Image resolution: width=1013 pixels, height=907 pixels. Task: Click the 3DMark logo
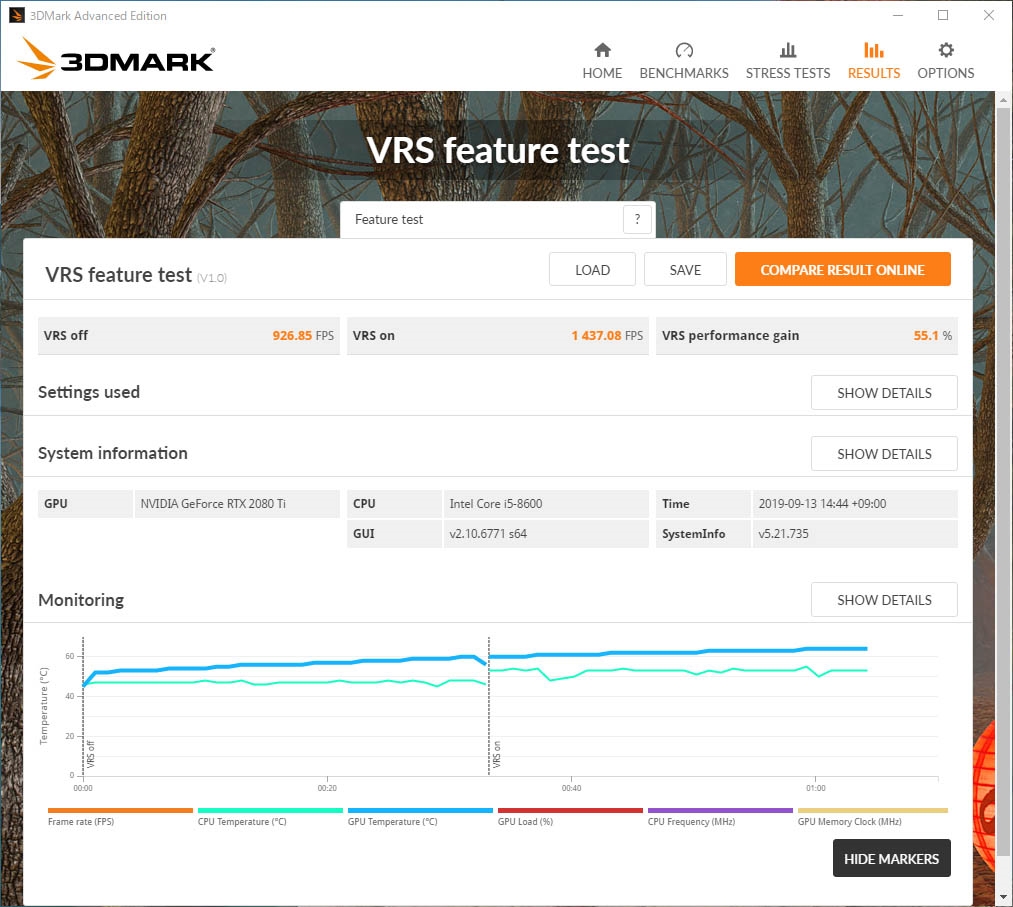116,59
